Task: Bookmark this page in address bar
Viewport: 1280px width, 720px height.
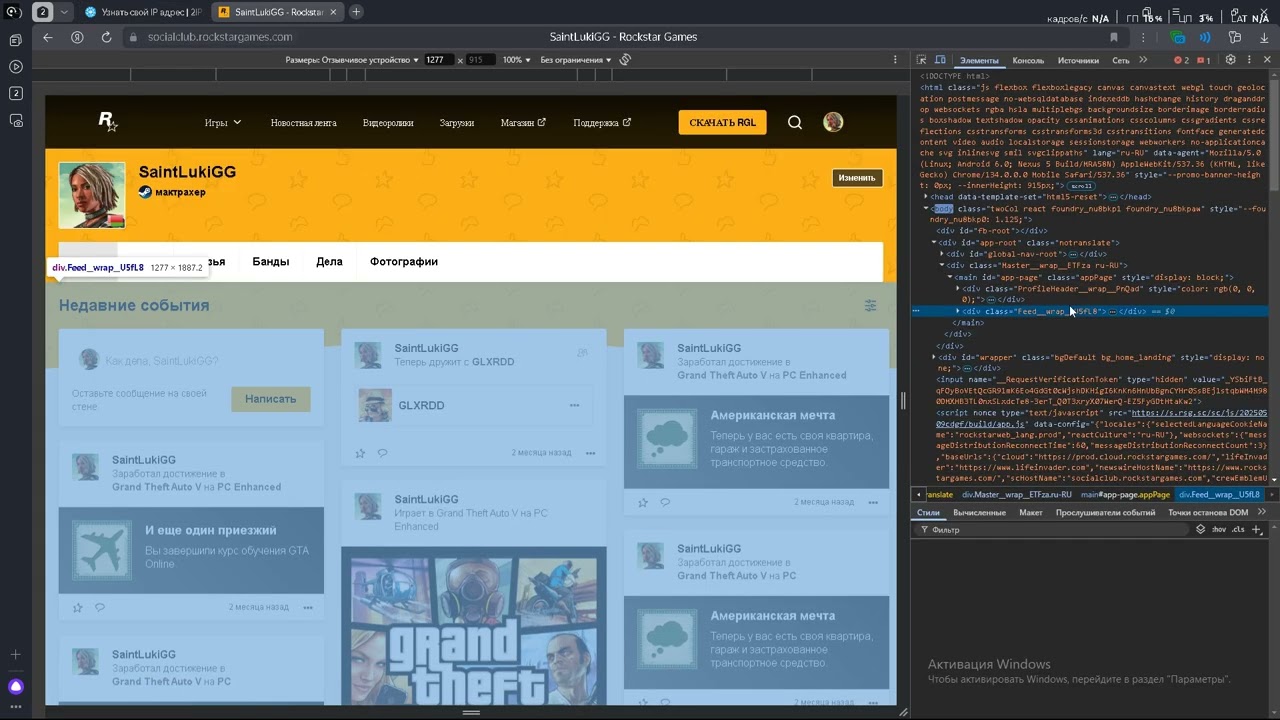Action: pos(1114,37)
